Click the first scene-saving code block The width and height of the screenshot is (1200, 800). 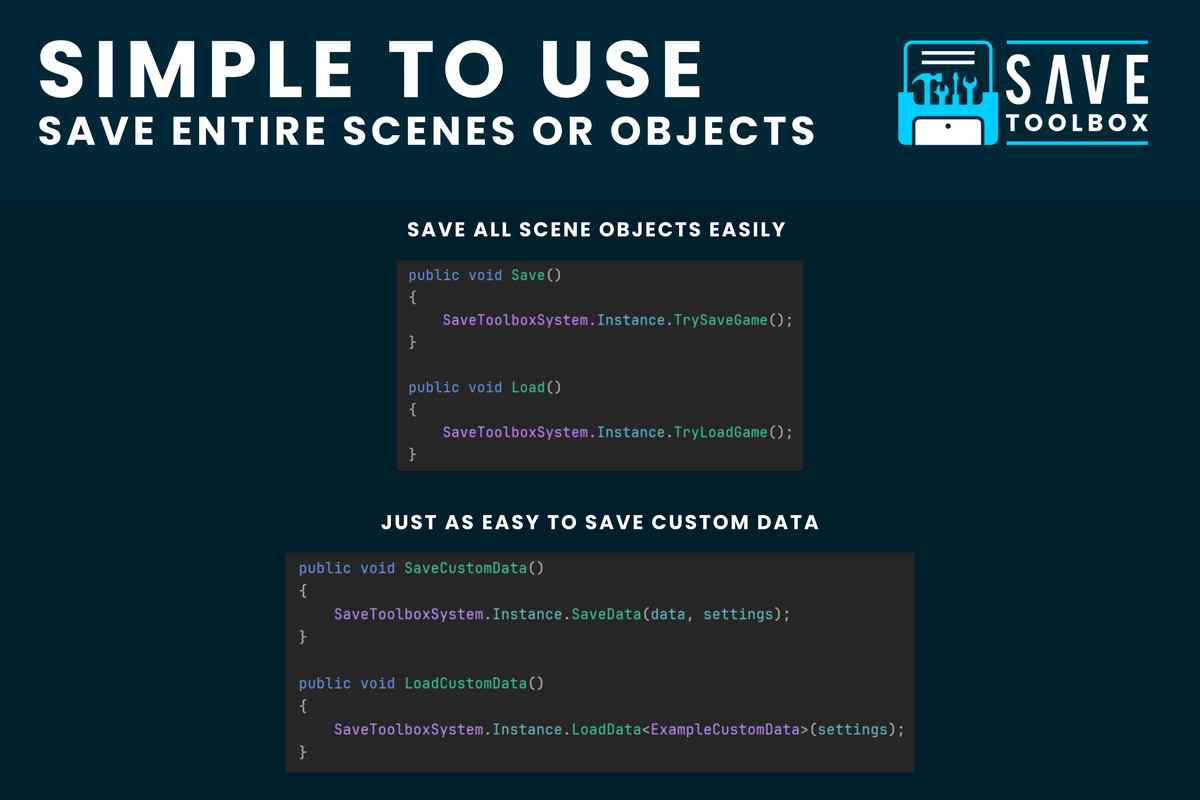pos(600,366)
